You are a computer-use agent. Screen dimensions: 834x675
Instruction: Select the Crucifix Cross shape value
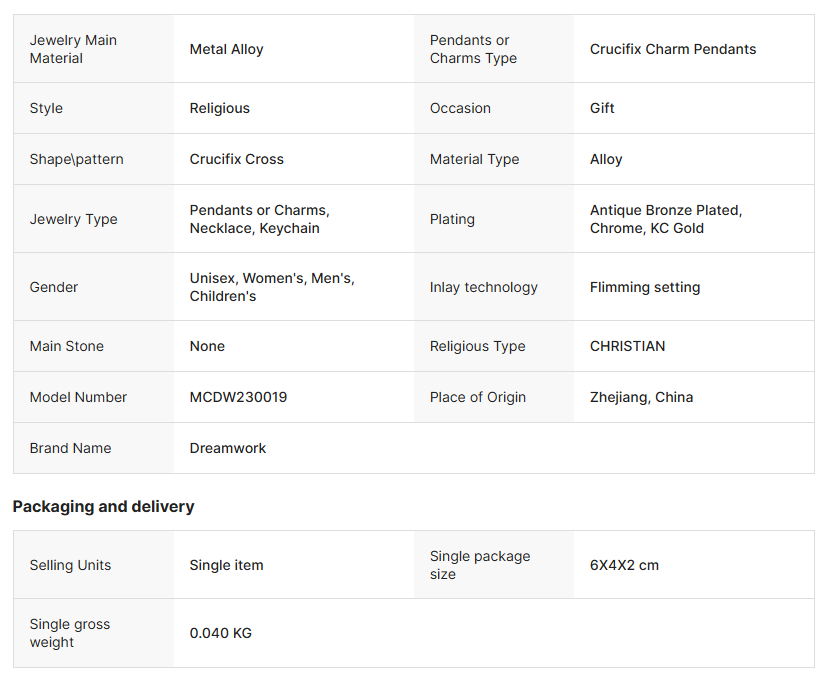pyautogui.click(x=237, y=159)
